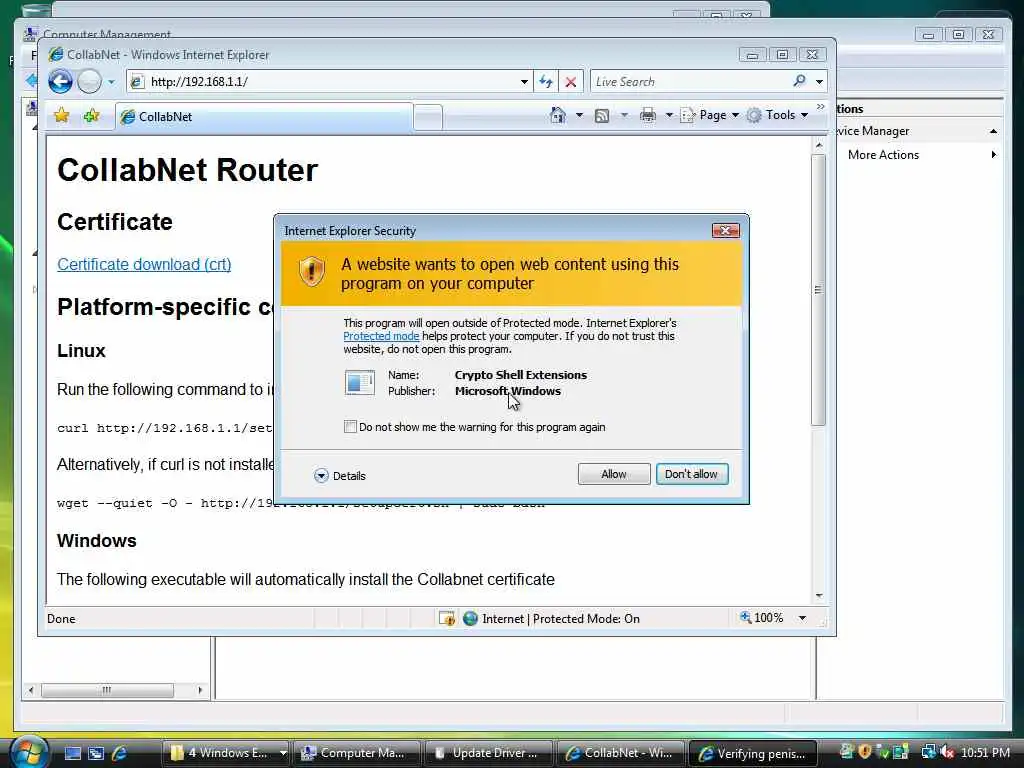Open the recent pages dropdown arrow

click(x=111, y=82)
